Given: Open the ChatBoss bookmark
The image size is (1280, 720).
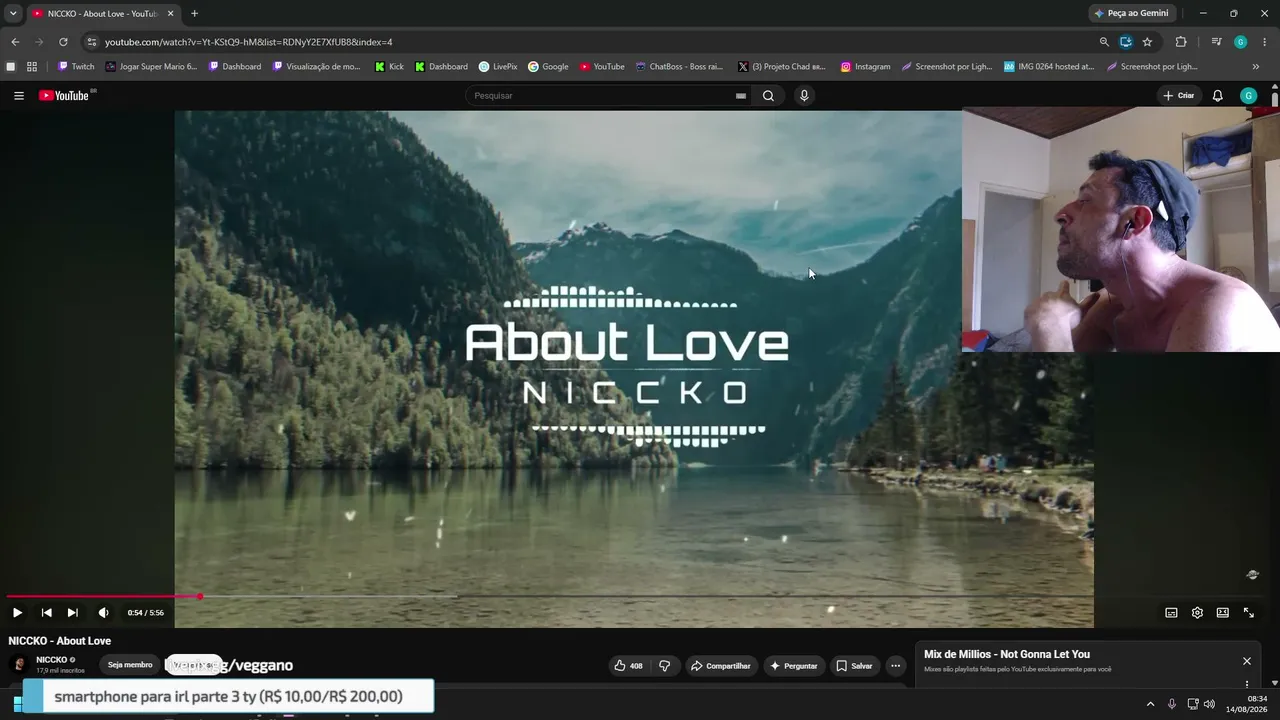Looking at the screenshot, I should 679,67.
